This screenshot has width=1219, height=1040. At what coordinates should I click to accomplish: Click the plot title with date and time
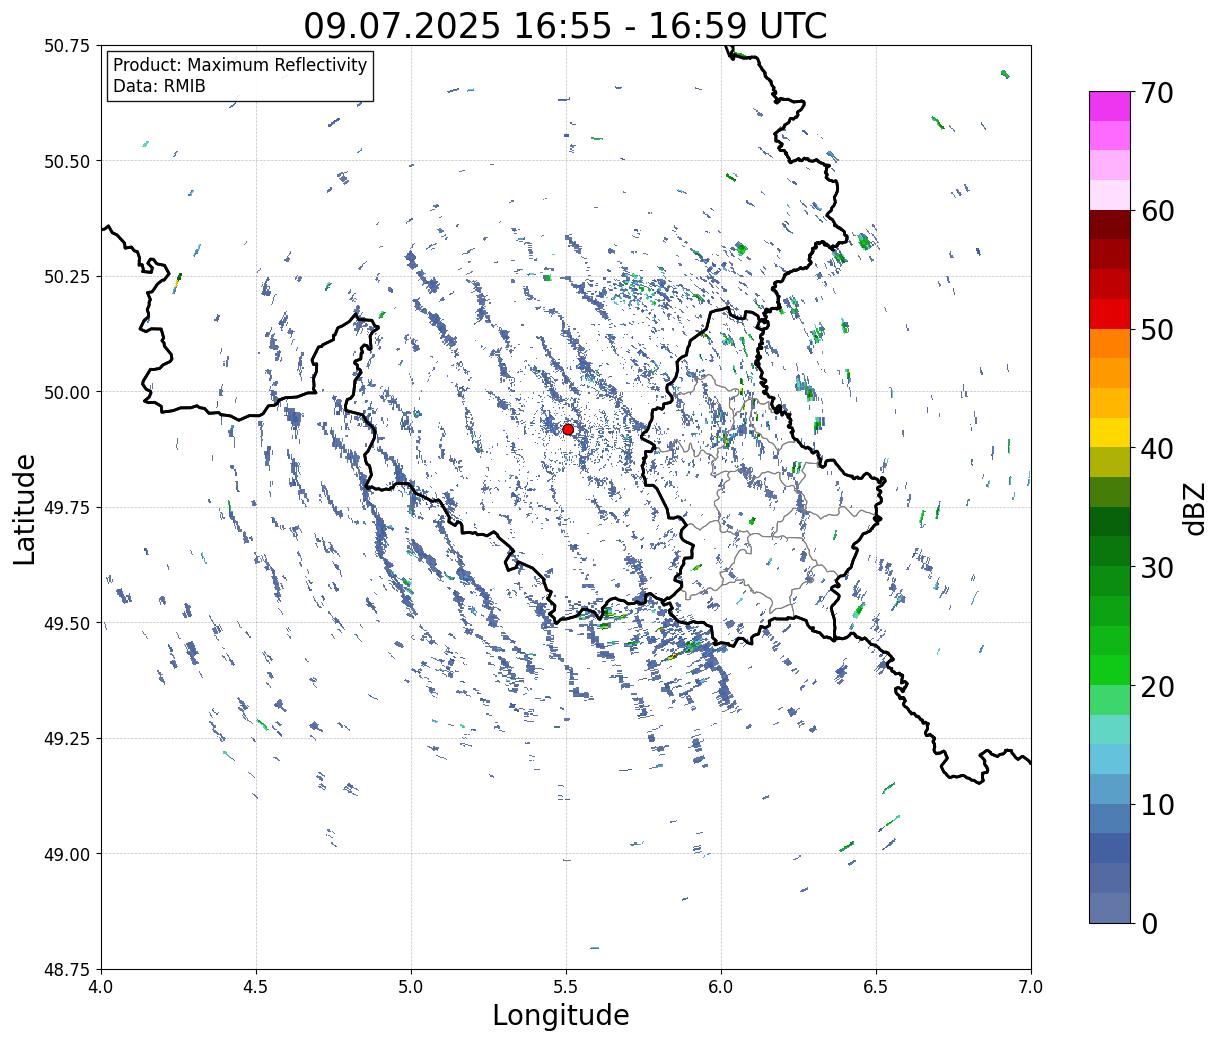coord(566,25)
